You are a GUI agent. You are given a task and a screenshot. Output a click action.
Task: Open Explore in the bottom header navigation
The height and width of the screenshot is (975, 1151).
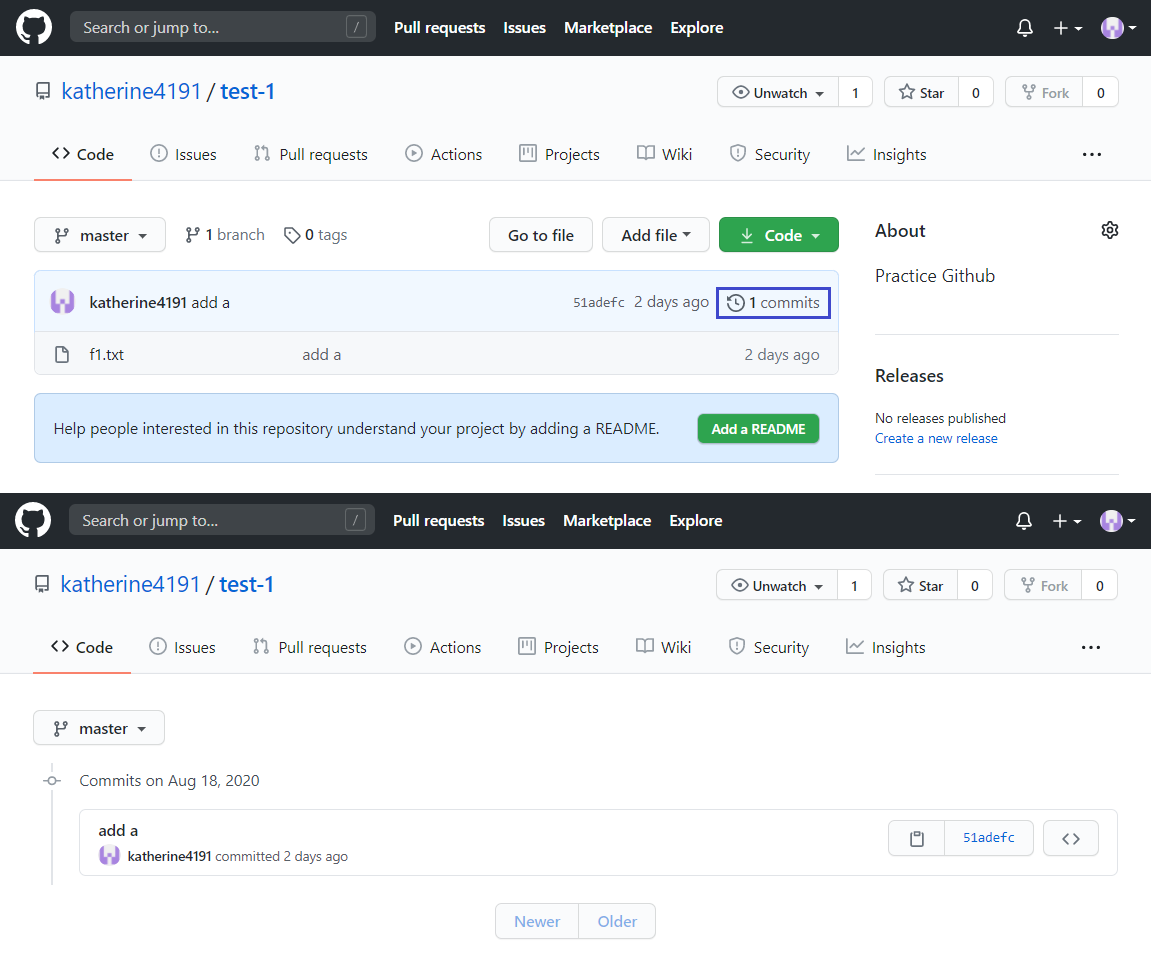tap(696, 521)
